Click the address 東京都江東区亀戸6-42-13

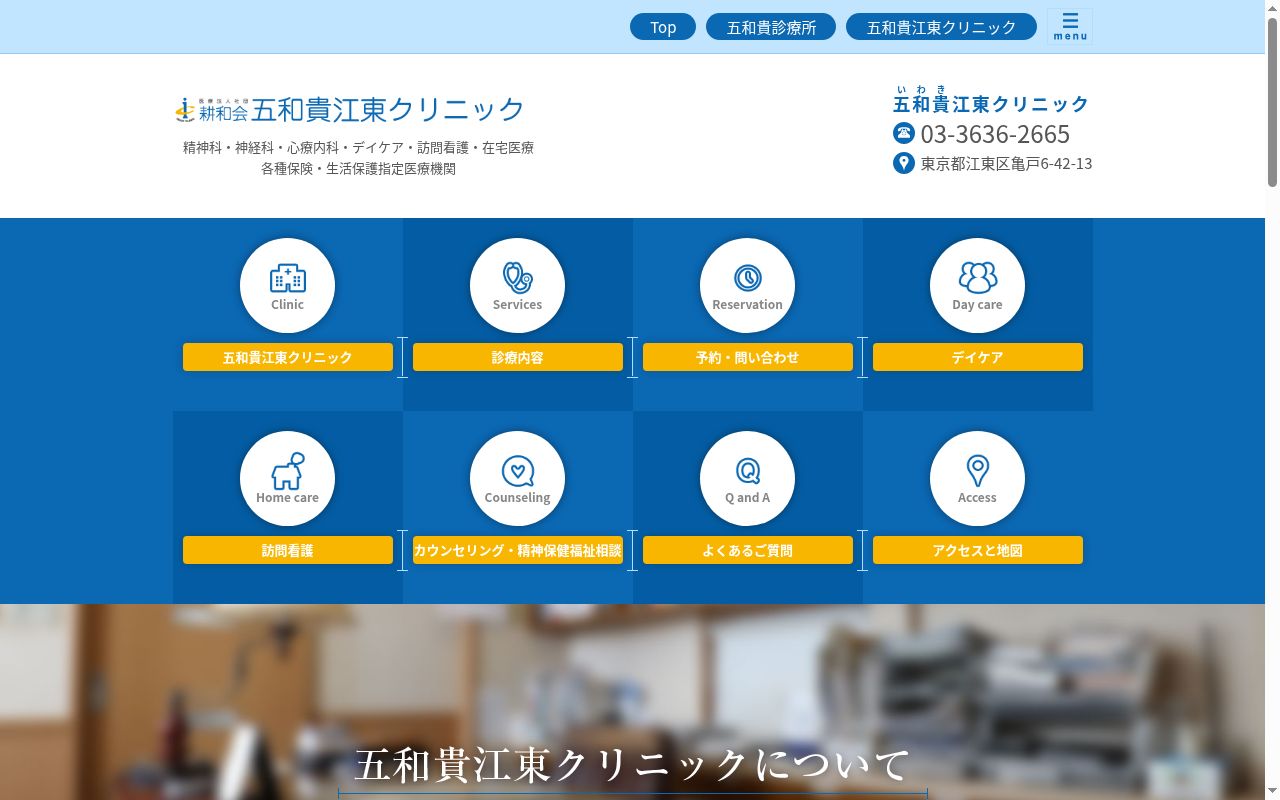(x=1006, y=163)
